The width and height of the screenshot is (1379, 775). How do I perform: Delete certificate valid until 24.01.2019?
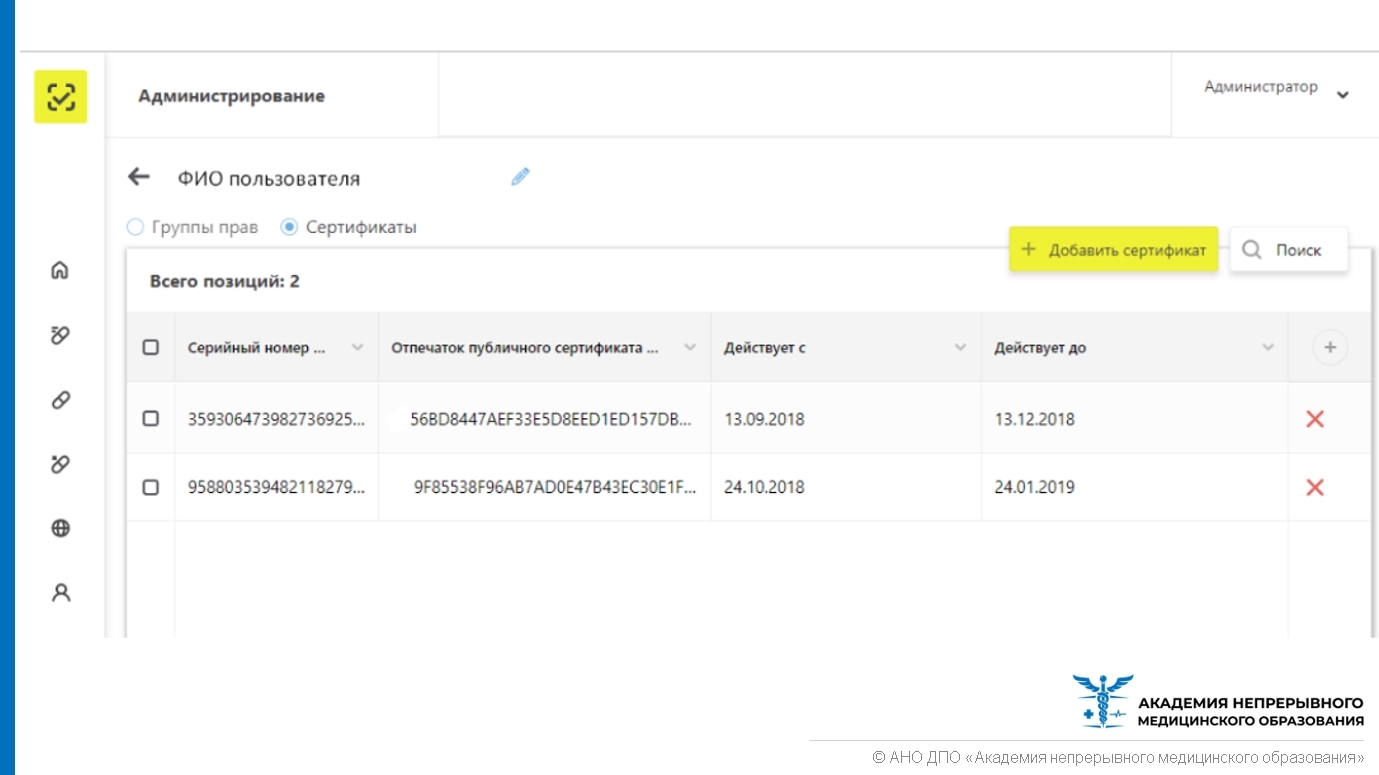pyautogui.click(x=1315, y=487)
